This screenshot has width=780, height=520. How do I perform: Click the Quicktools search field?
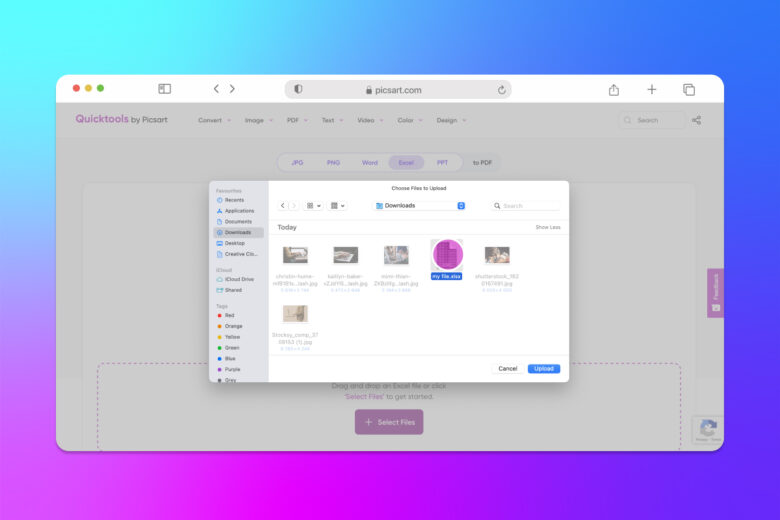coord(652,120)
